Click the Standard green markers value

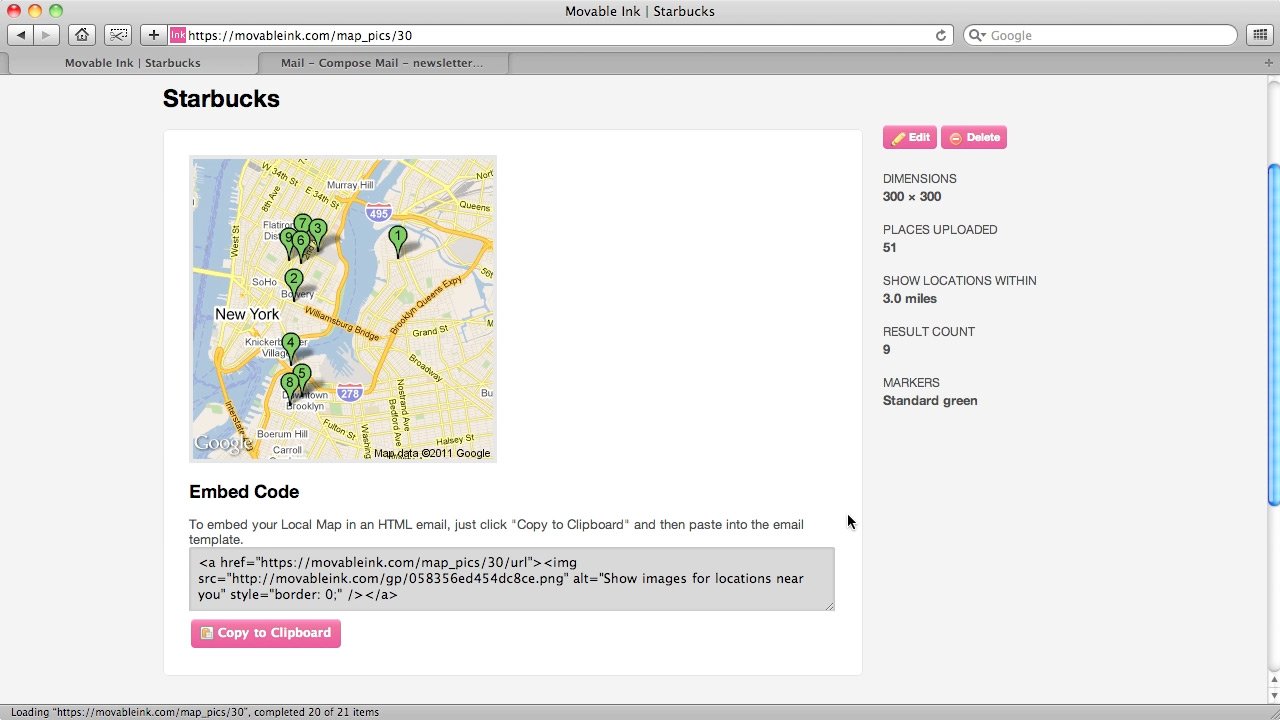[930, 401]
